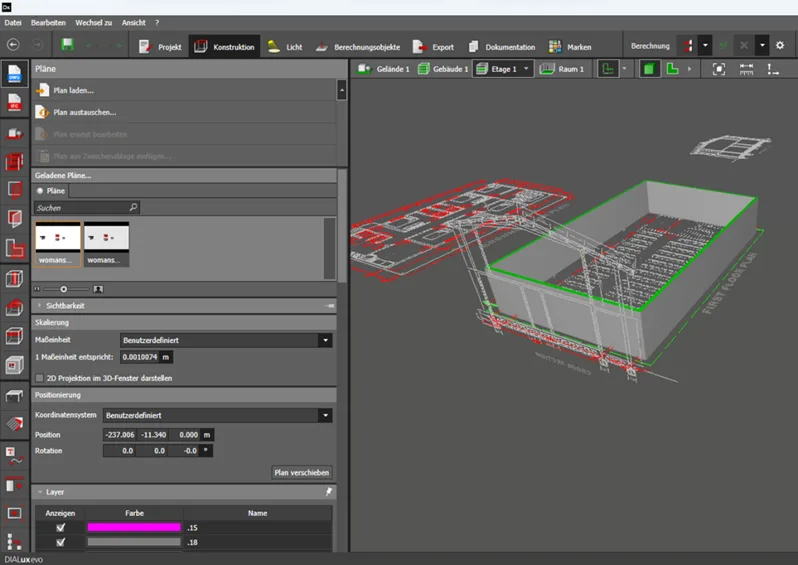
Task: Select the text annotation tool in sidebar
Action: click(x=14, y=456)
